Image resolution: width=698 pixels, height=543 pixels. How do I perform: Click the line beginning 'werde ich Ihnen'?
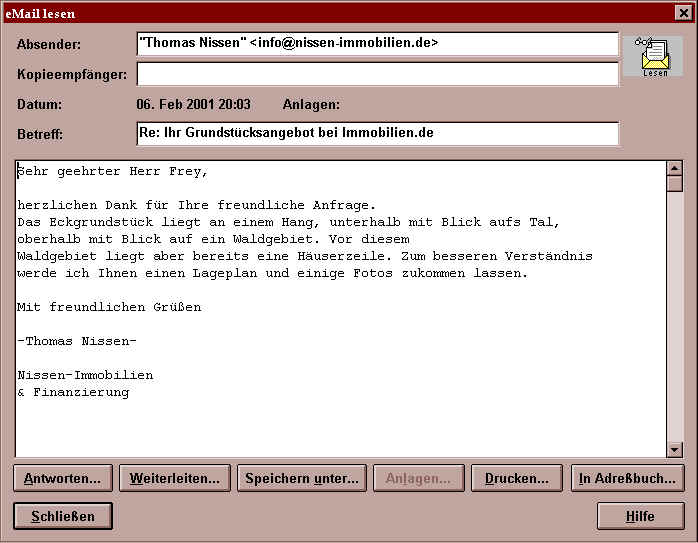coord(272,273)
